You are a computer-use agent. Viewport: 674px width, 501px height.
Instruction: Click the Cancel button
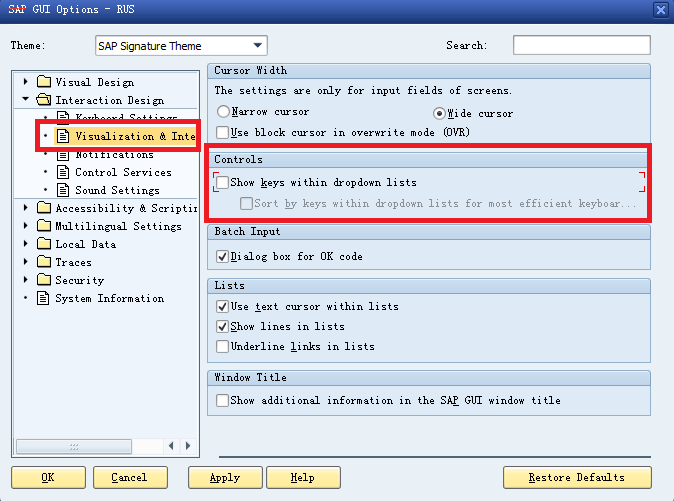point(130,477)
